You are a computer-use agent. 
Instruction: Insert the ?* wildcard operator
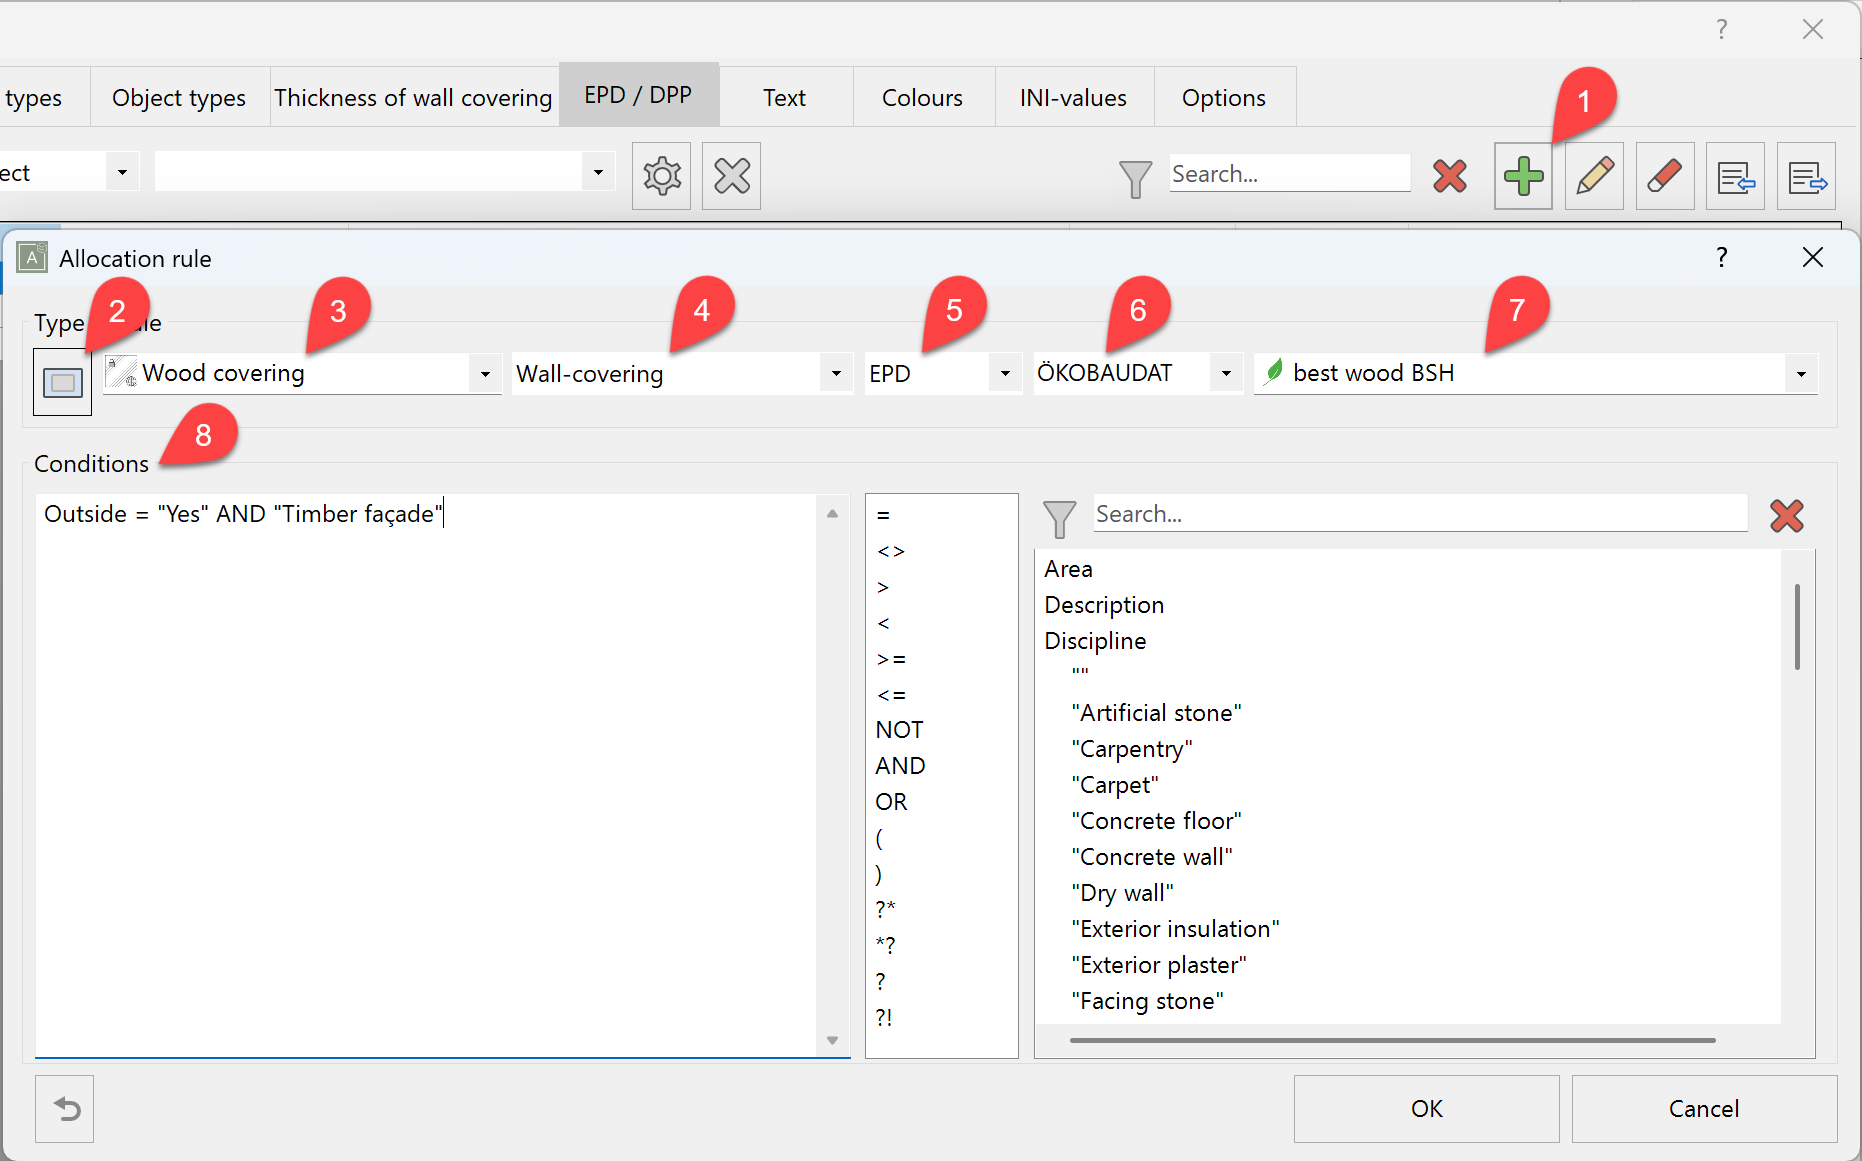[x=885, y=909]
